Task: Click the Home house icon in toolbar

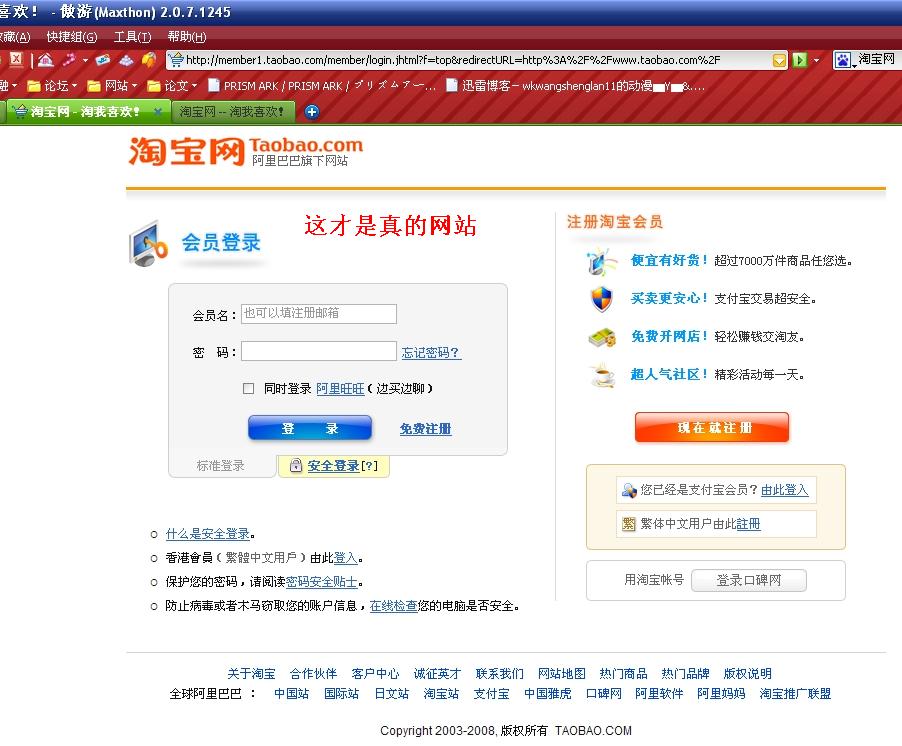Action: coord(45,60)
